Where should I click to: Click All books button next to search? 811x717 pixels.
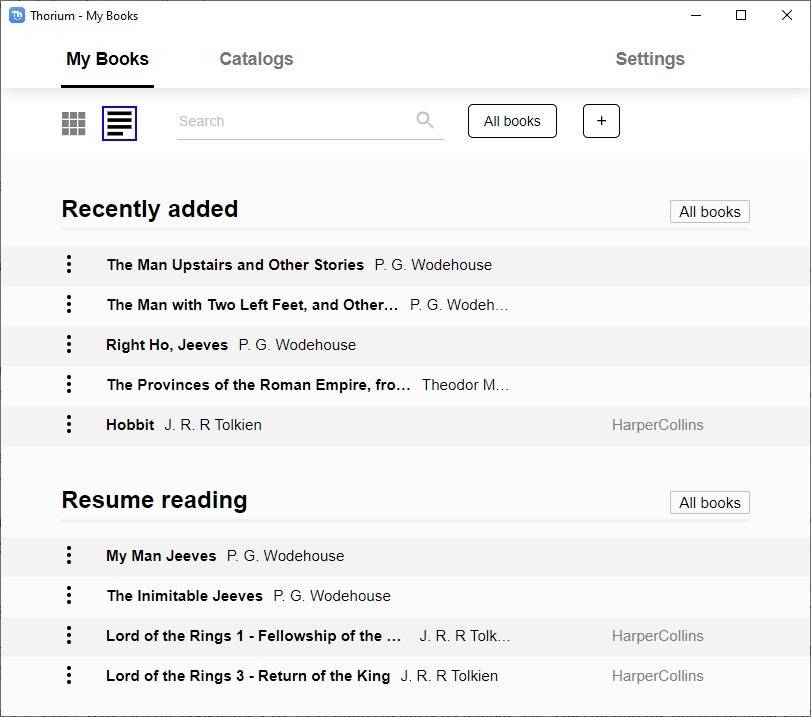coord(512,121)
